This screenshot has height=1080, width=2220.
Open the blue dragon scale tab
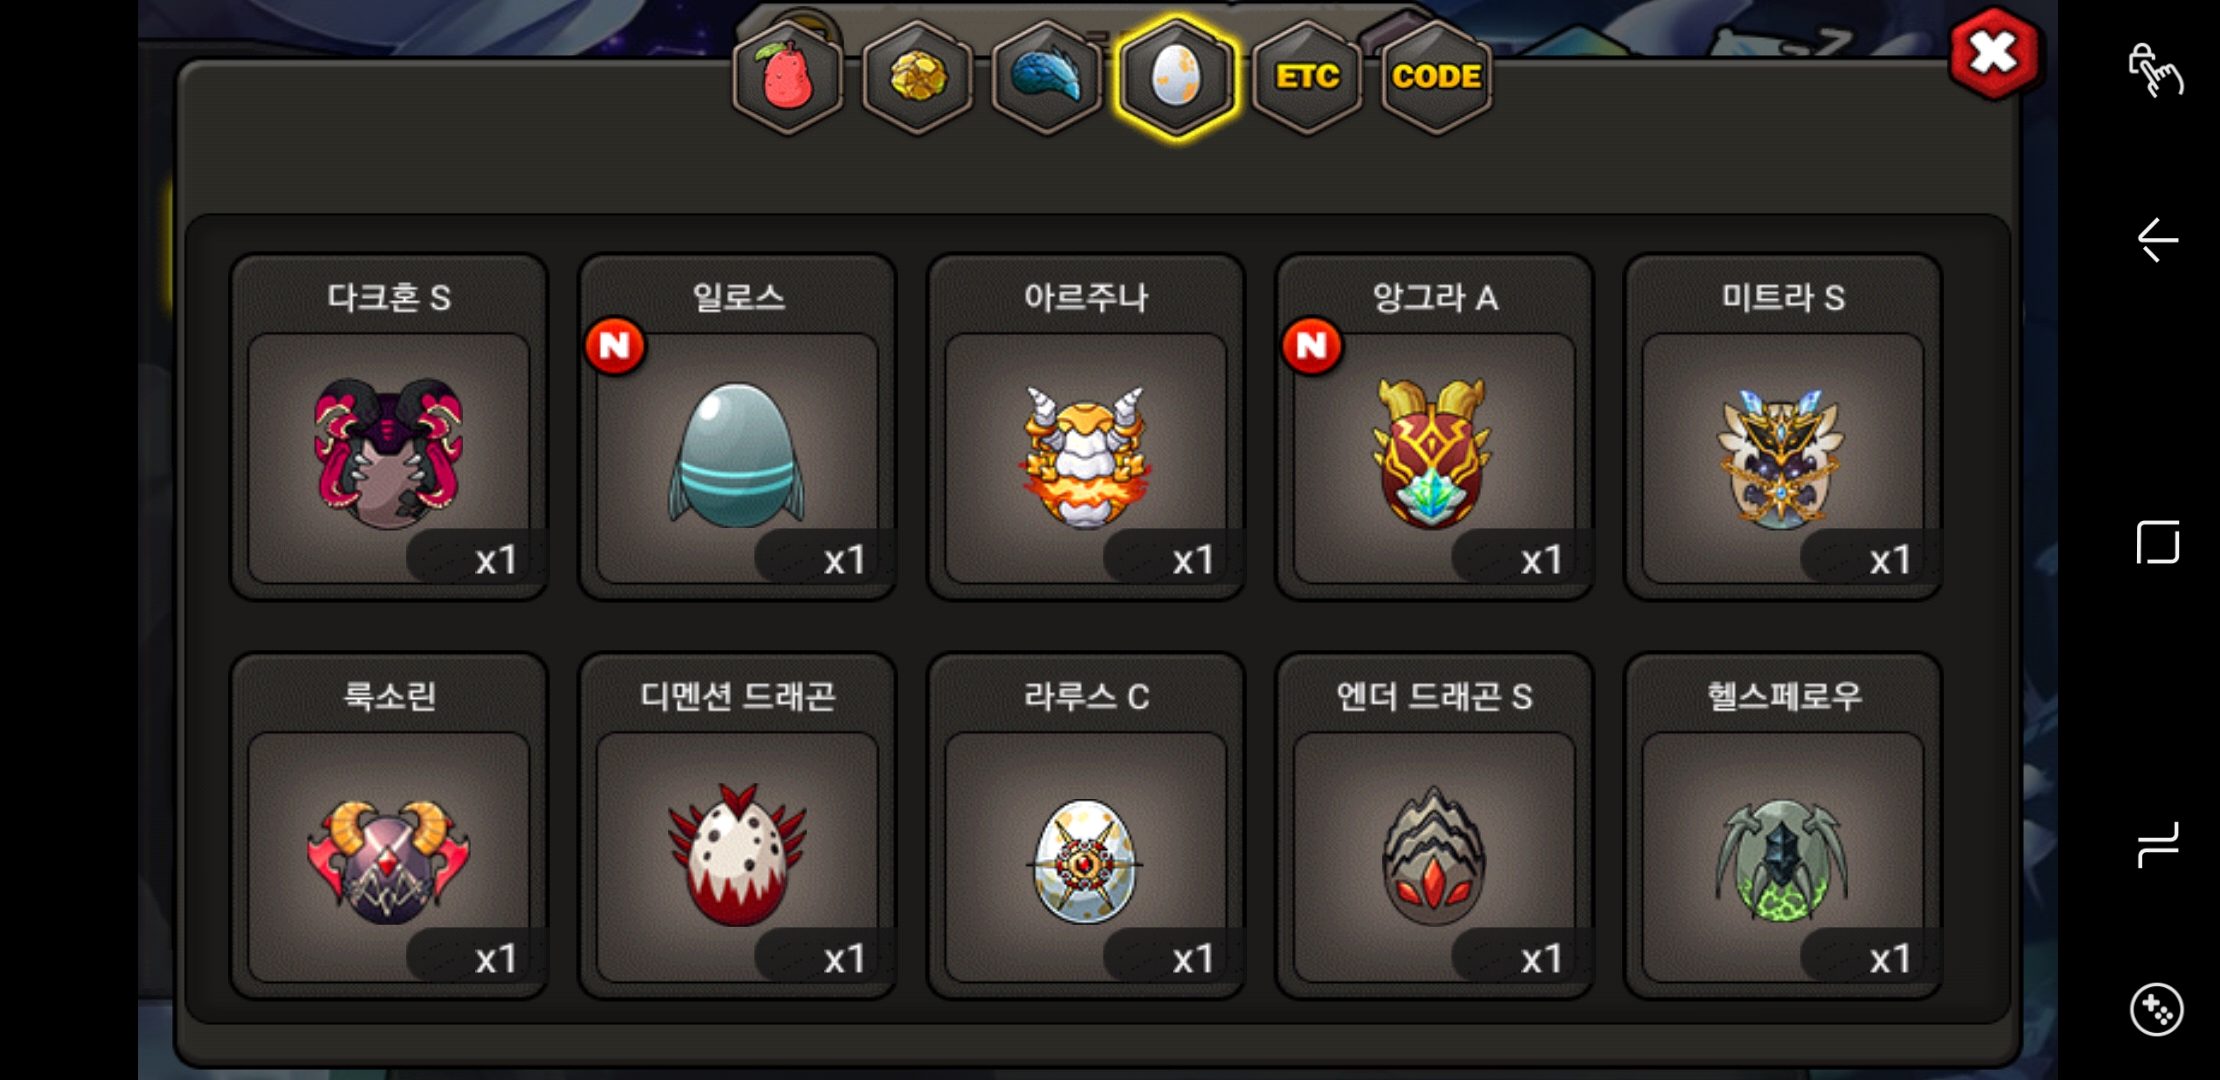1047,77
